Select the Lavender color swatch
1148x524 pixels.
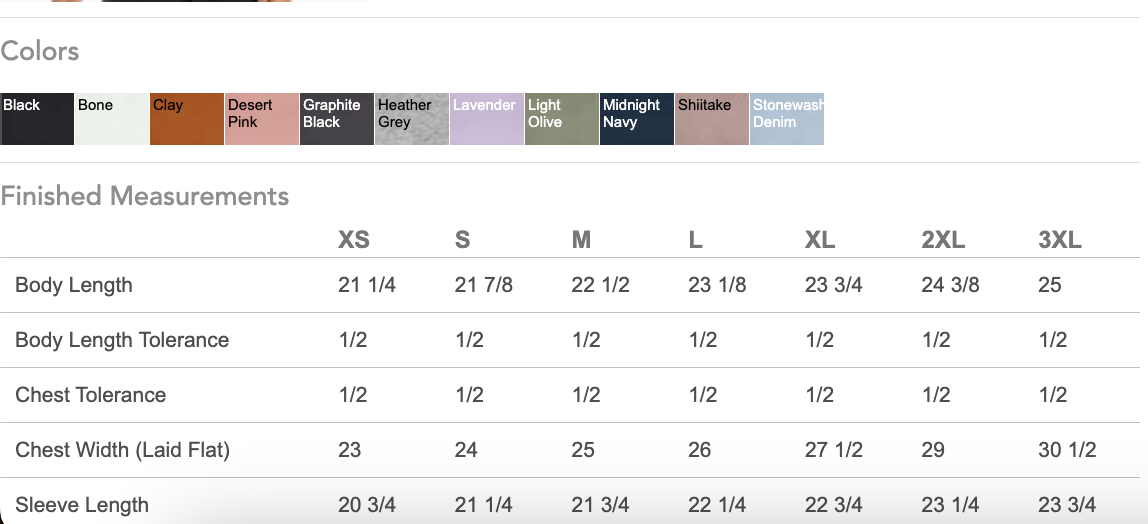[487, 119]
